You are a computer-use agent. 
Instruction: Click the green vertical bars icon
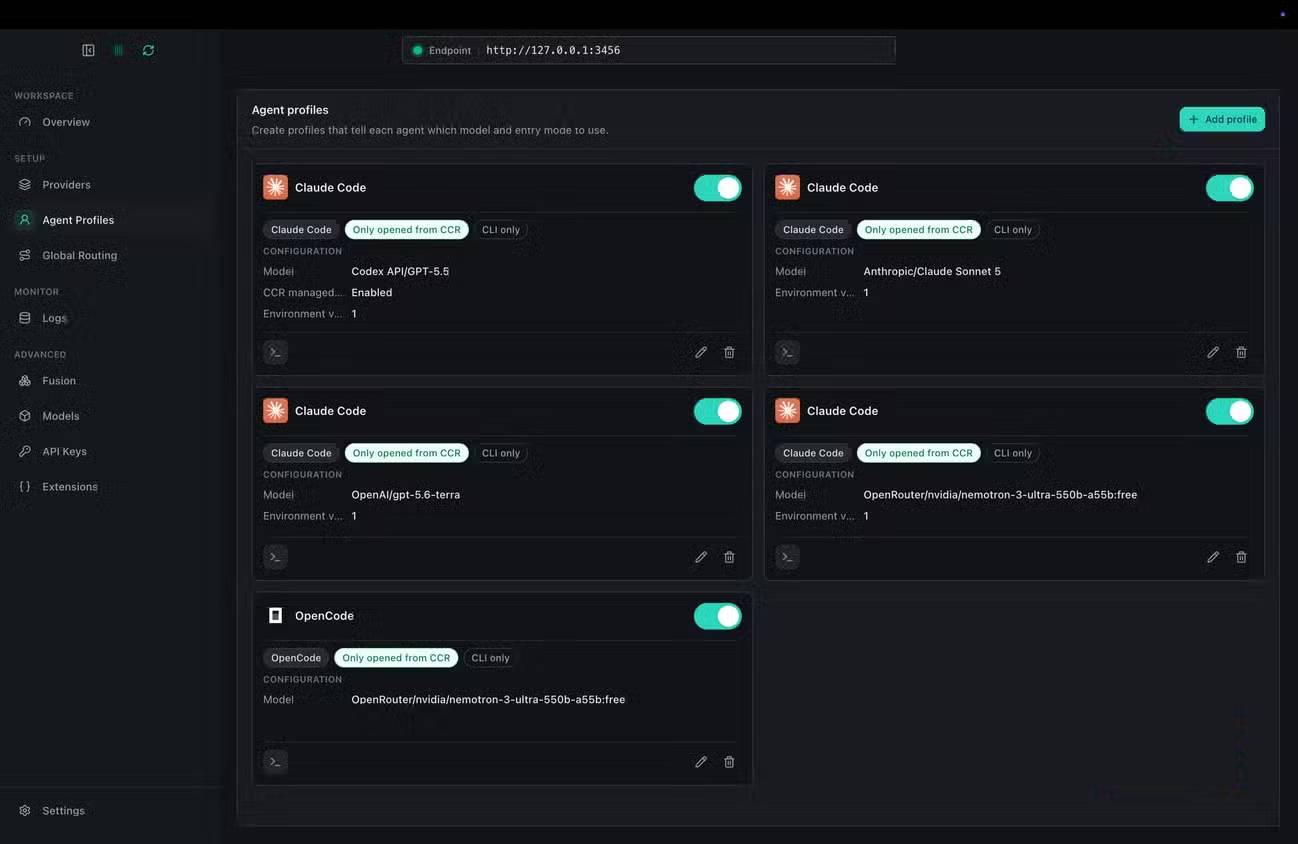(x=118, y=50)
